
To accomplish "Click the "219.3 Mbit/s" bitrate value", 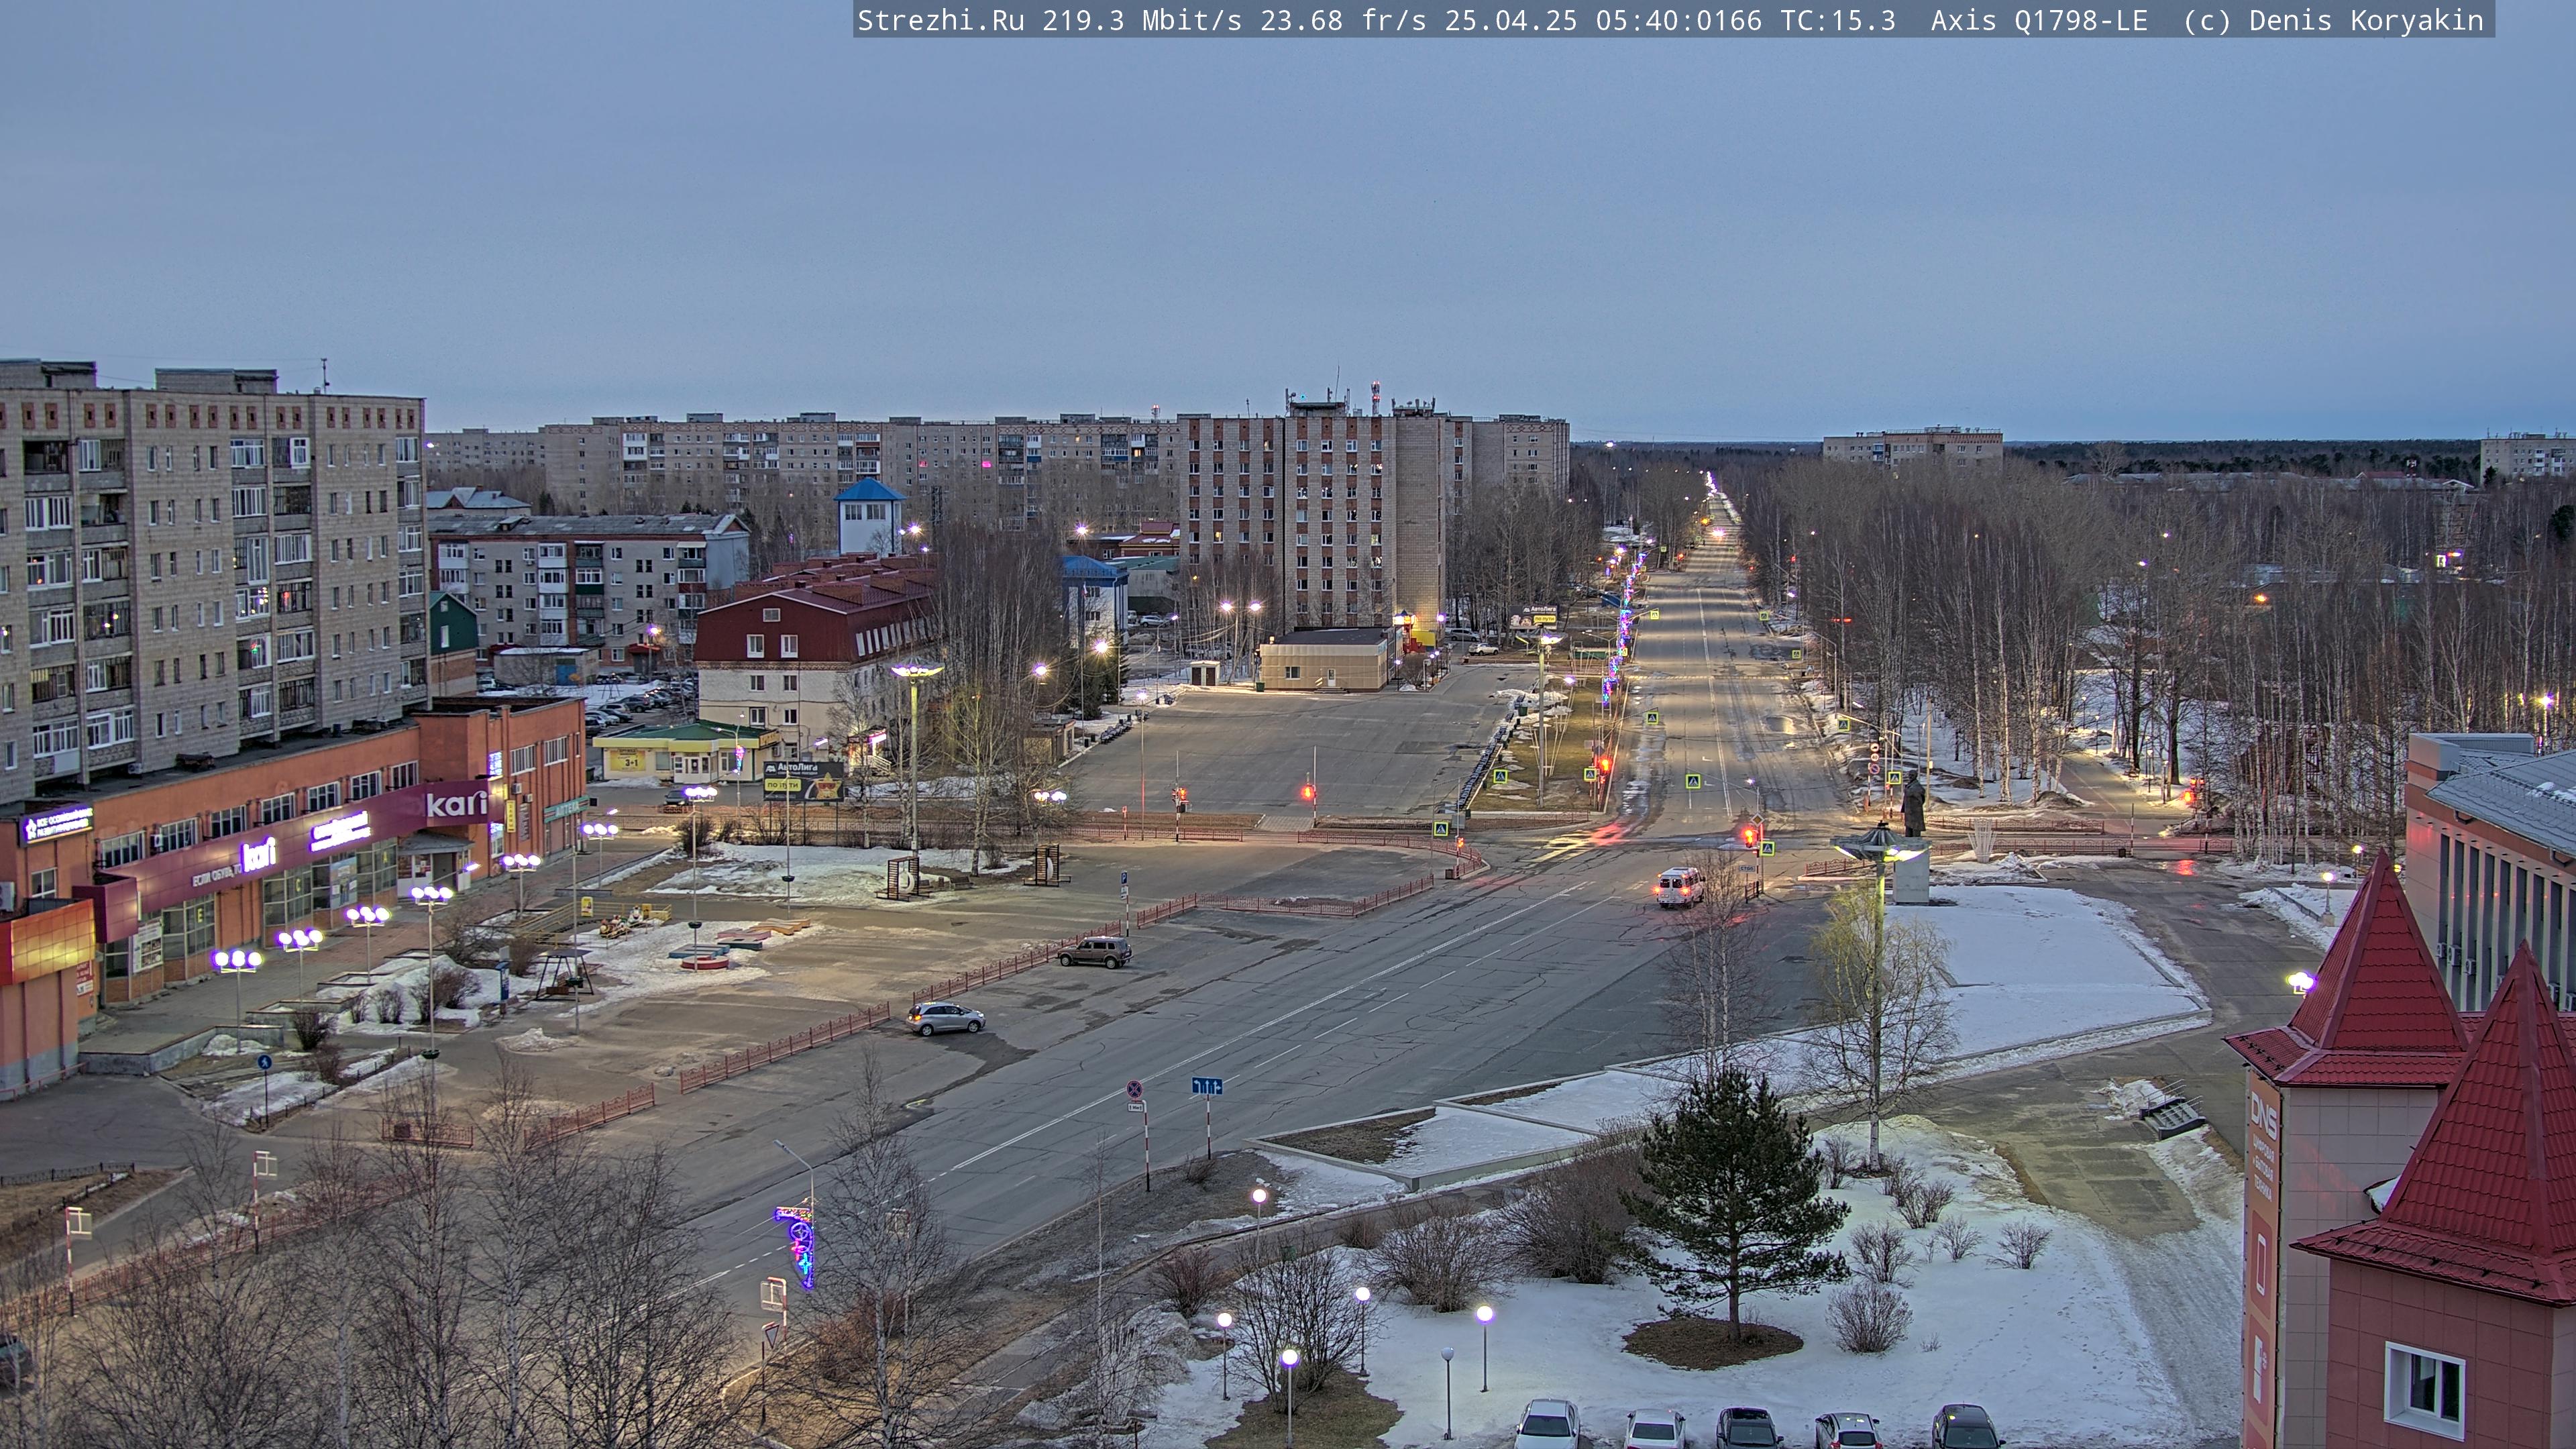I will pos(1142,20).
